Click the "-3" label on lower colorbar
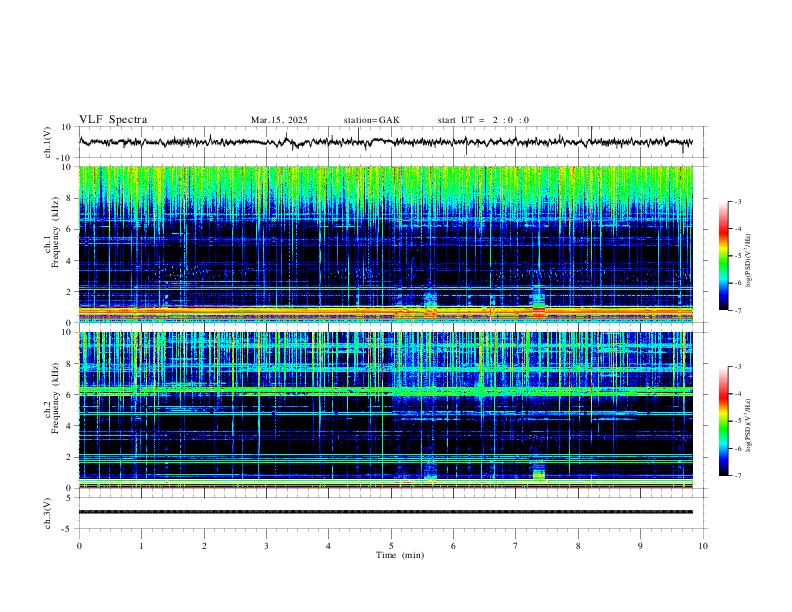Screen dimensions: 792x612 738,367
